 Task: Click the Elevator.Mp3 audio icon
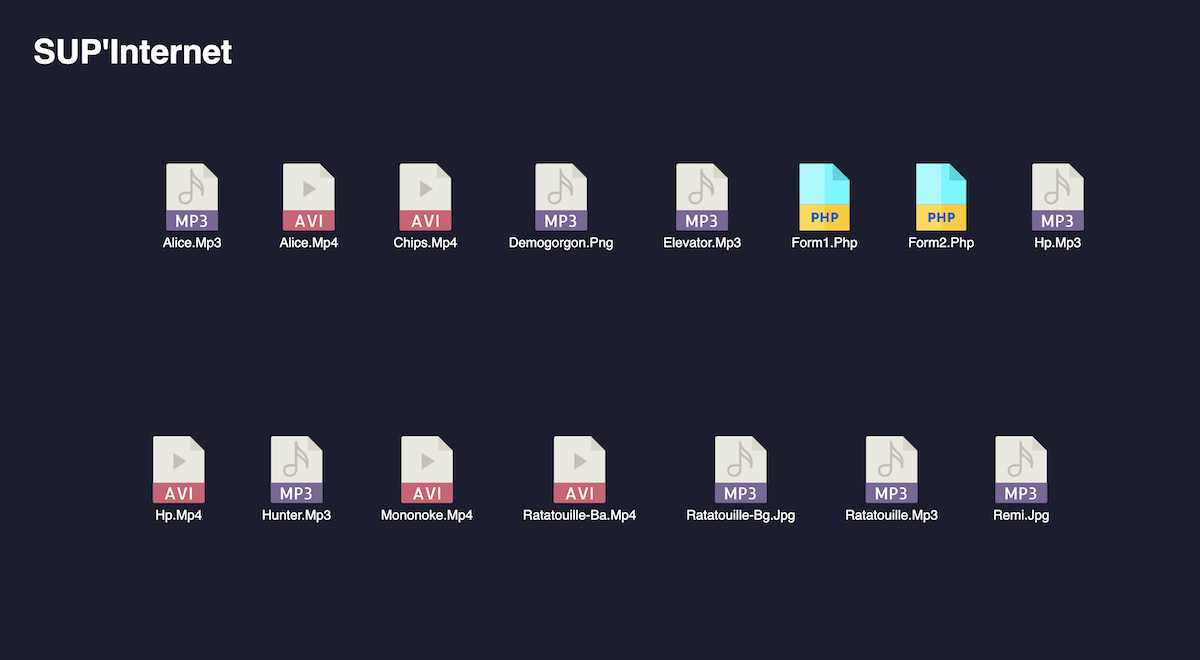pyautogui.click(x=702, y=197)
